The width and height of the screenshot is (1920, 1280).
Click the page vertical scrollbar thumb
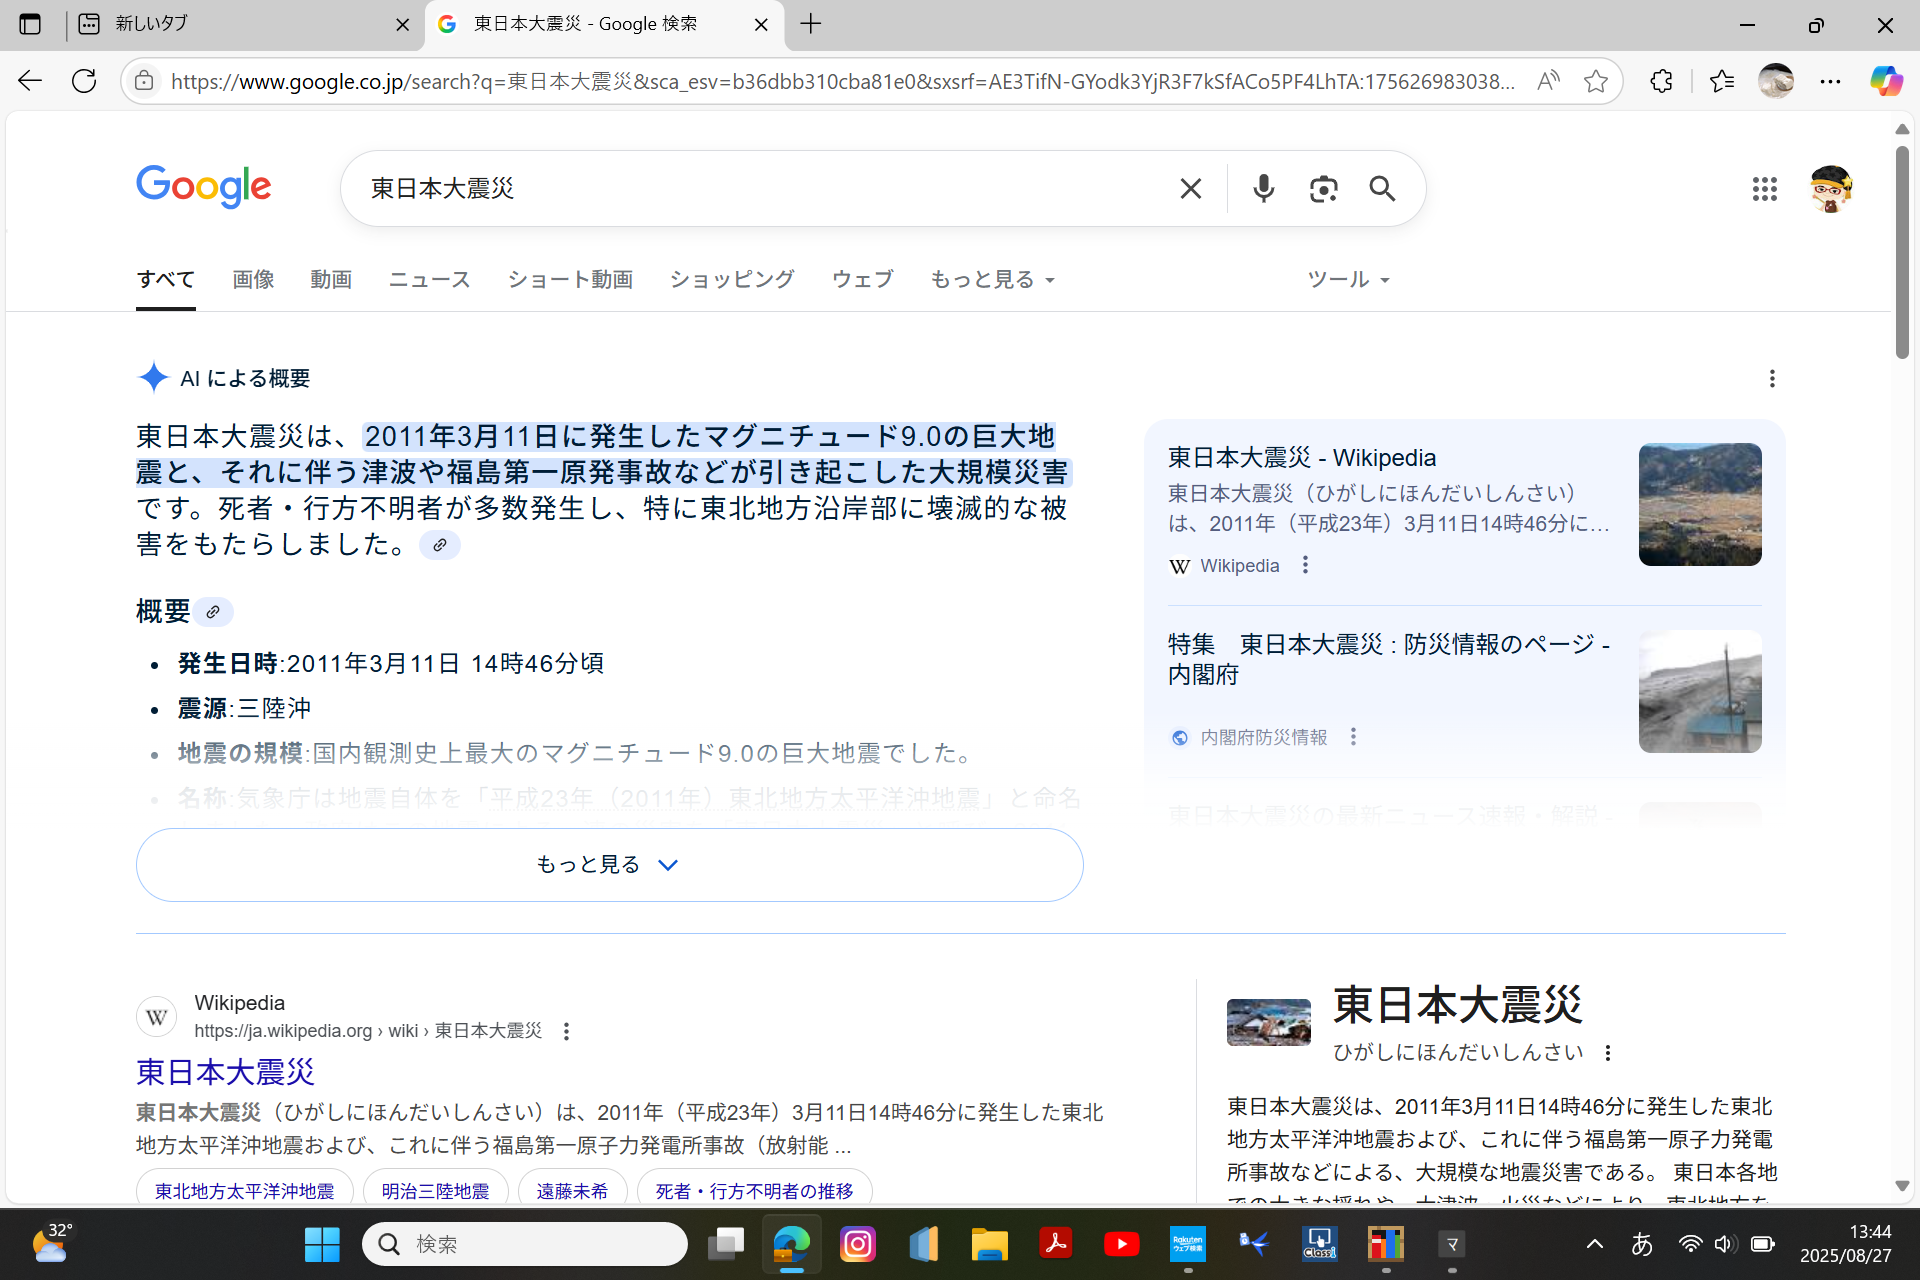click(x=1901, y=250)
